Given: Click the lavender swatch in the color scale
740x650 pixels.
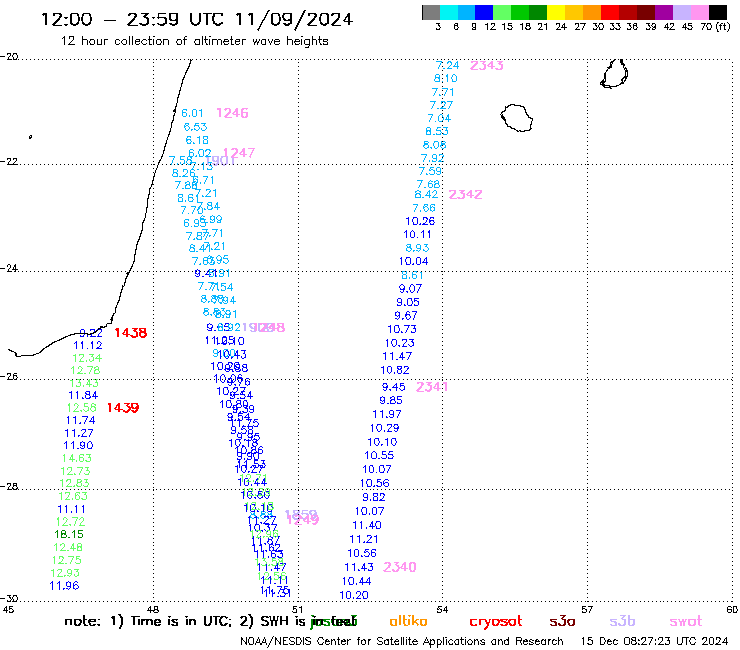Looking at the screenshot, I should [682, 12].
